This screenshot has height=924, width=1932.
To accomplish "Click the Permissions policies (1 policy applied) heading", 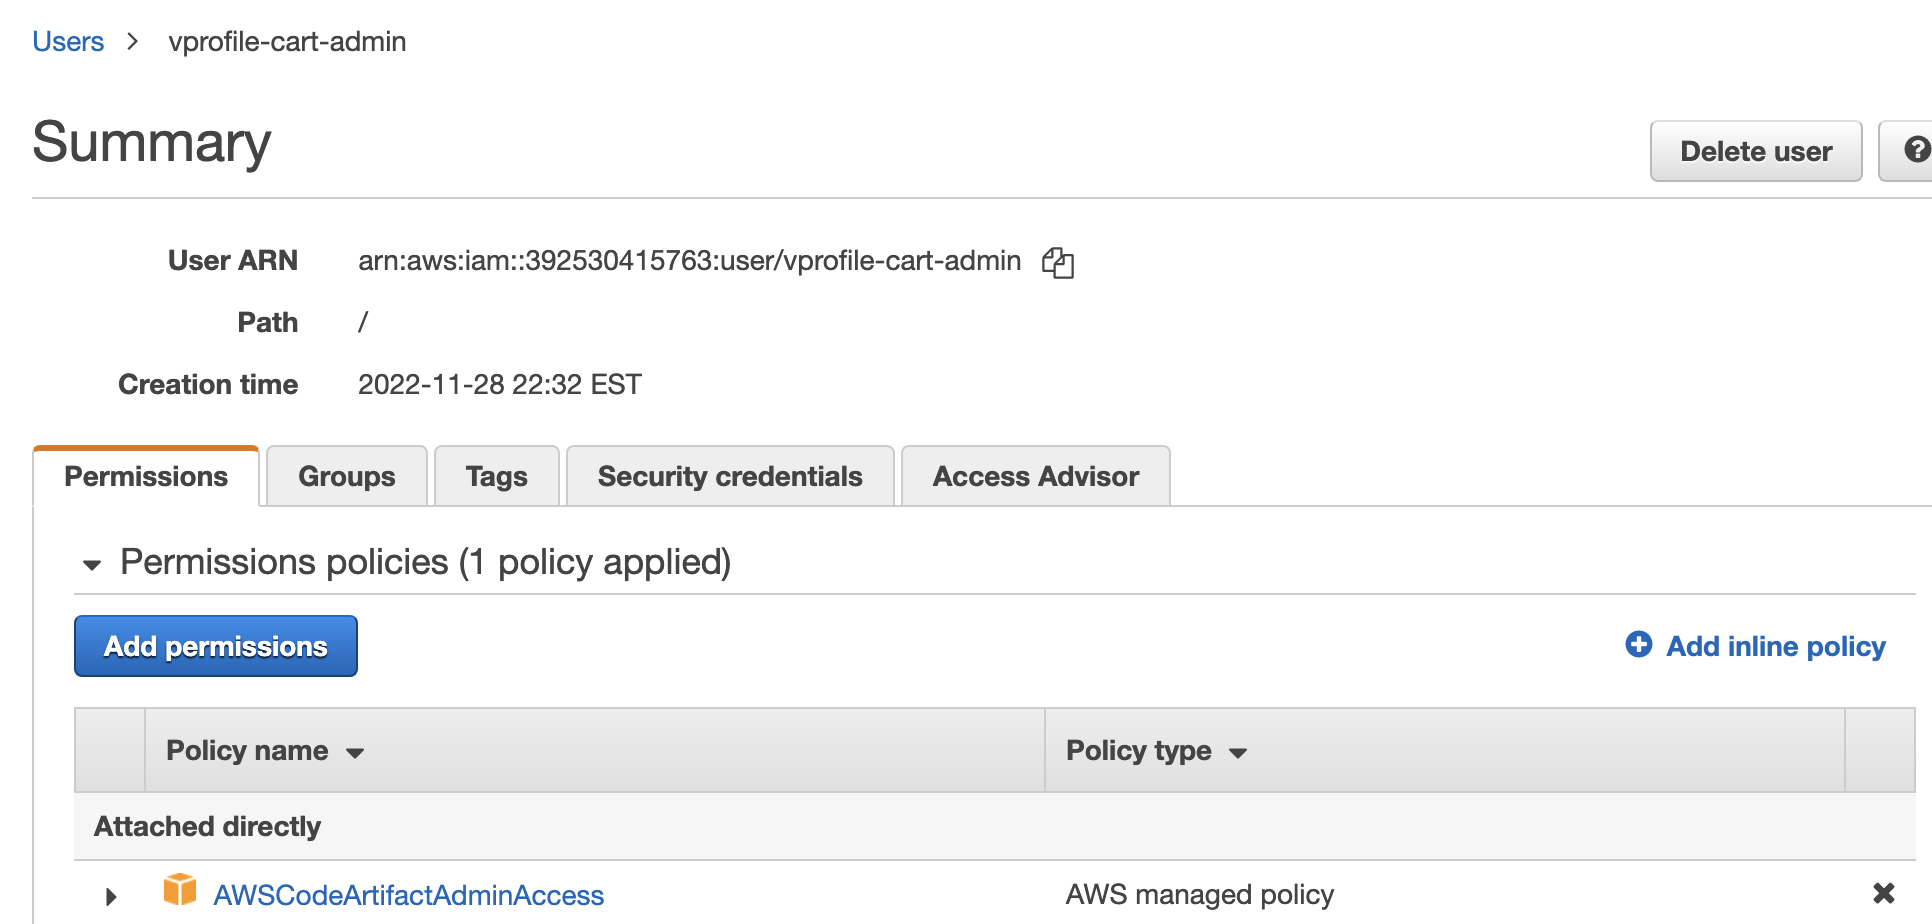I will point(426,562).
